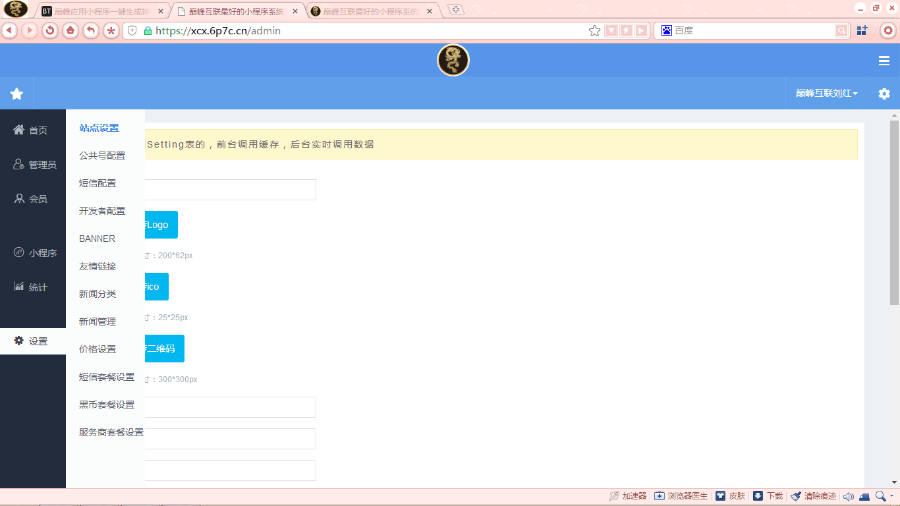
Task: Click the first text field below the notice
Action: pos(230,189)
